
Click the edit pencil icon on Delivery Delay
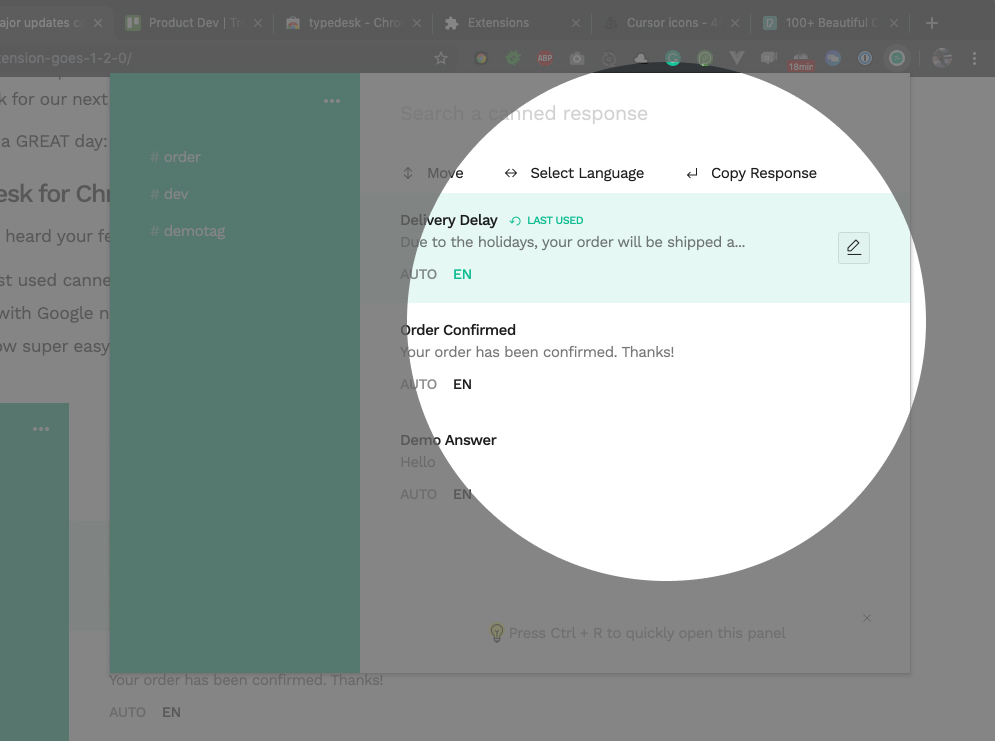[853, 248]
